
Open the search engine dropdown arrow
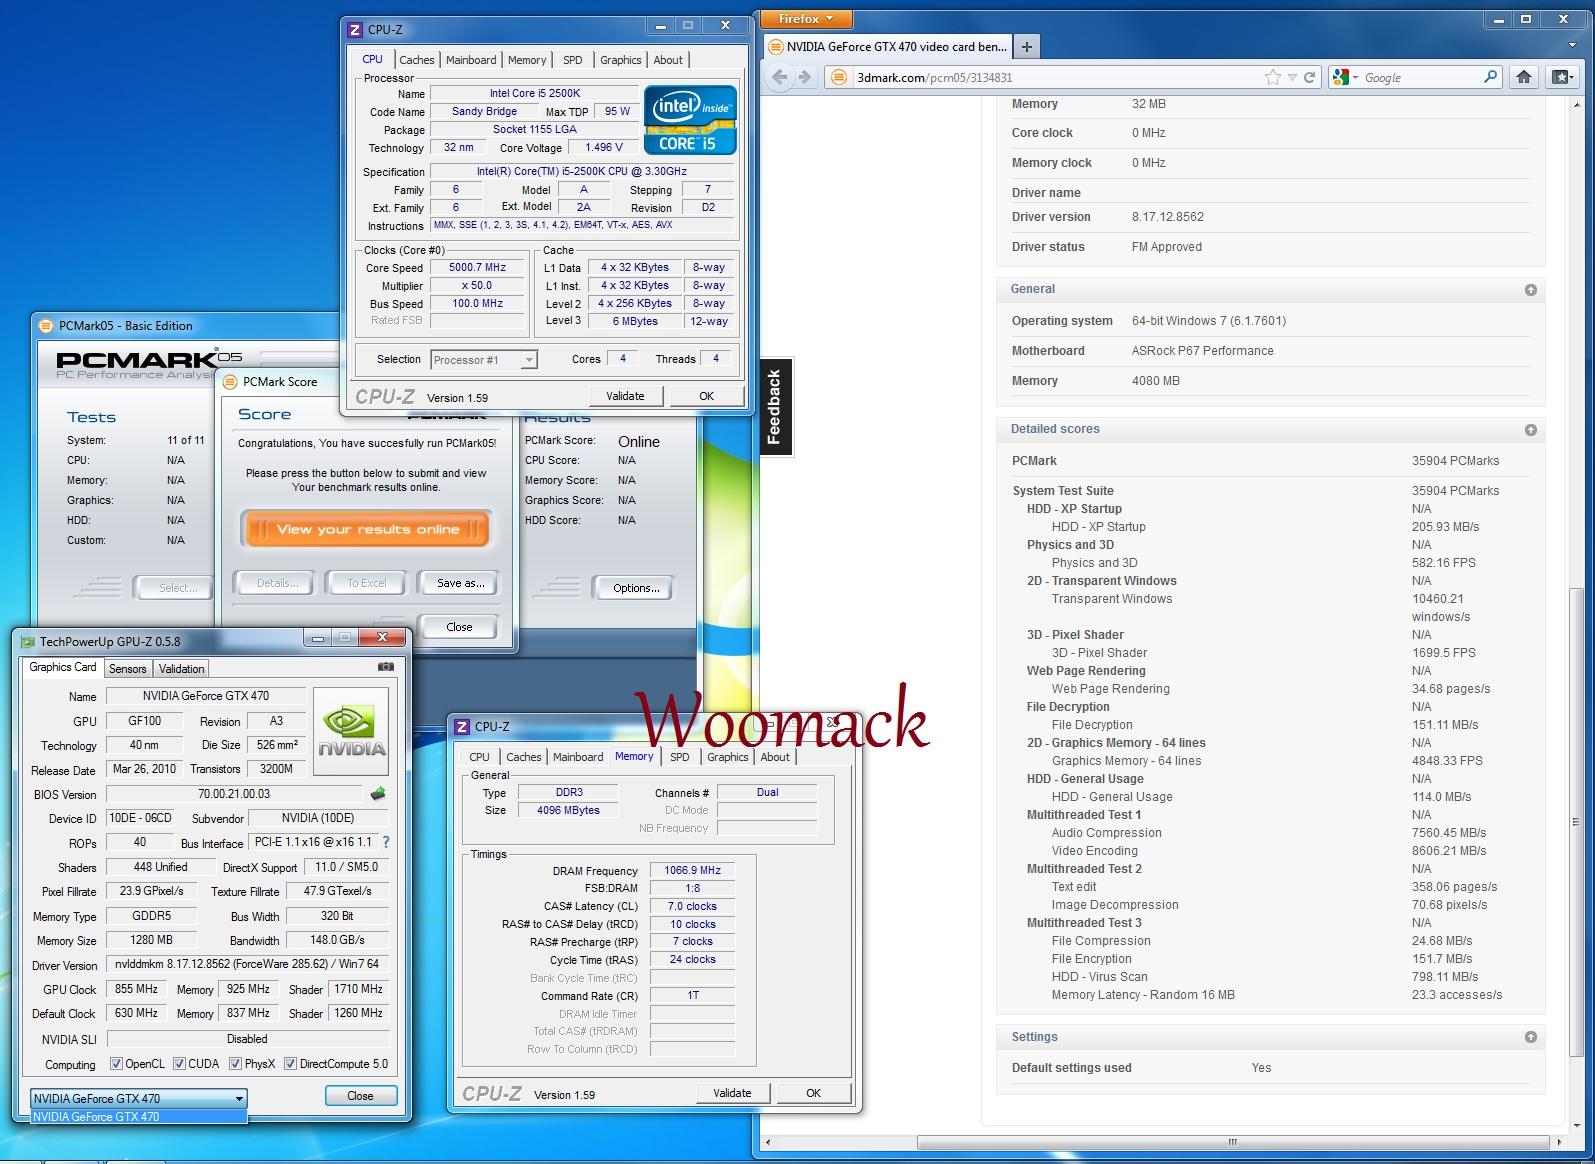tap(1355, 77)
